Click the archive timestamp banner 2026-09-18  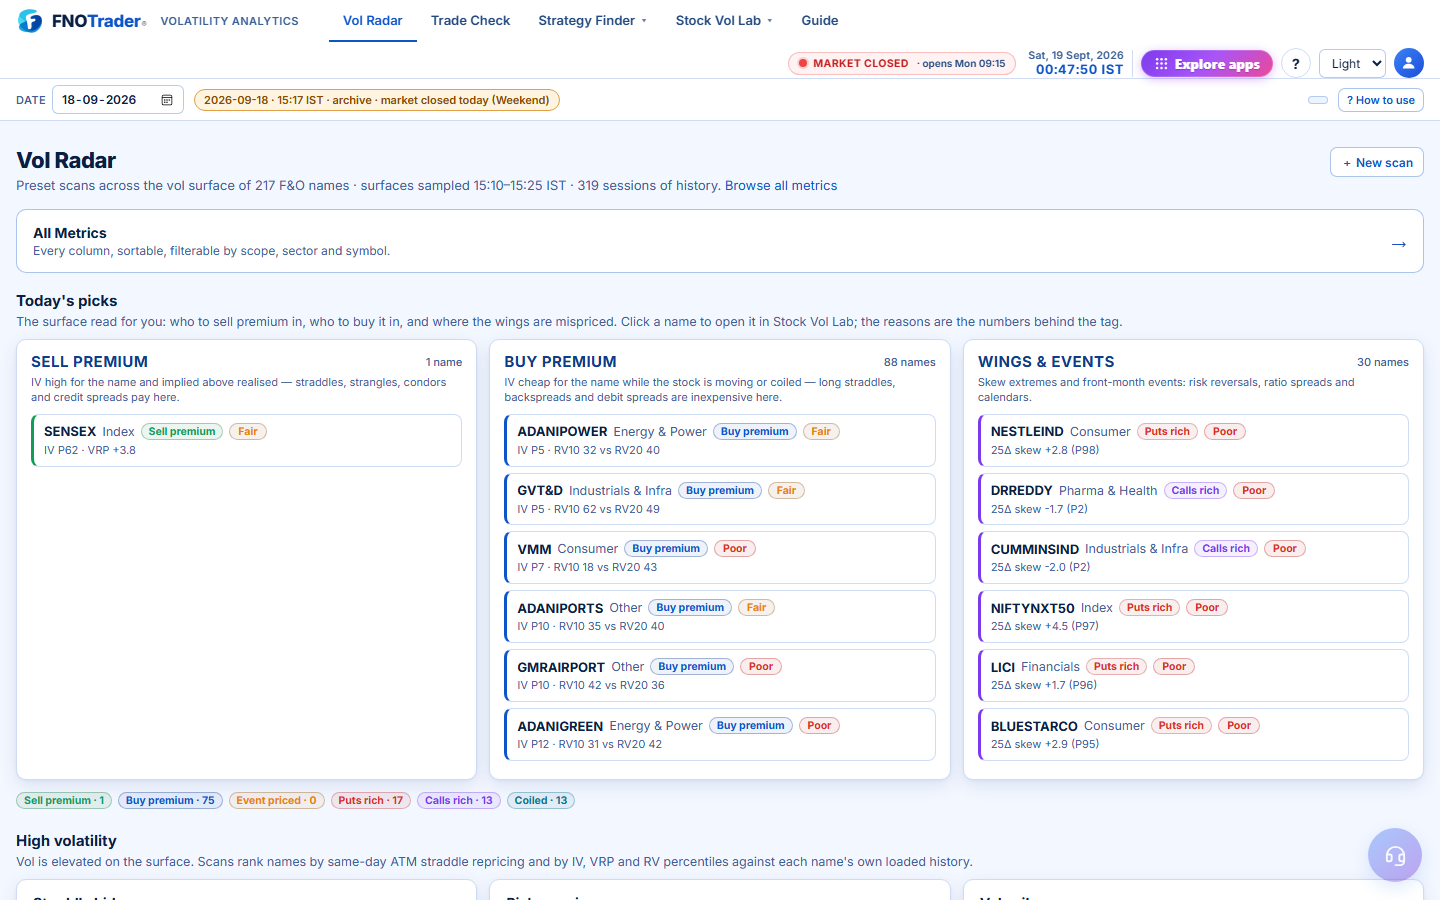coord(377,100)
